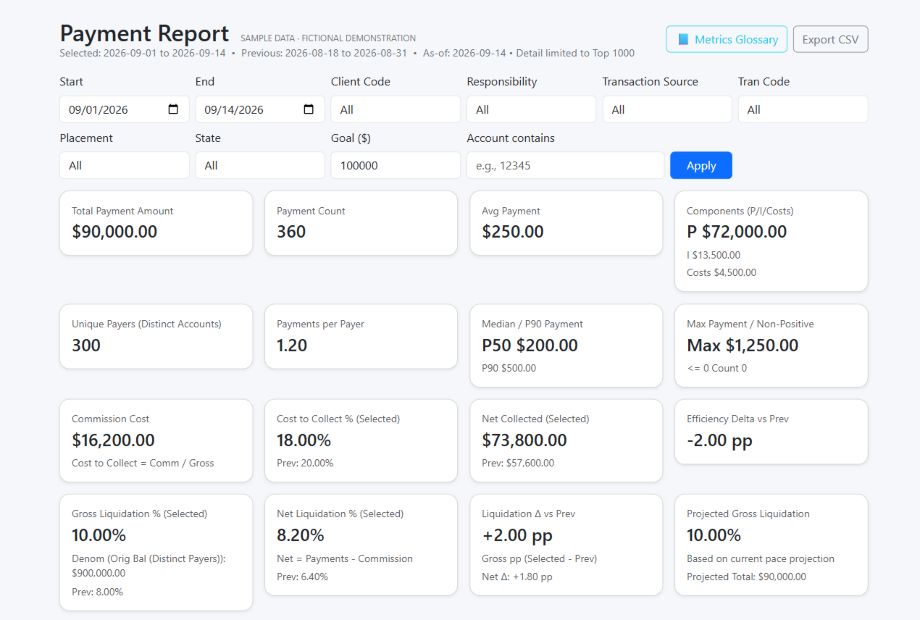Focus the Start date field 09/01/2026
Screen dimensions: 920x620
coord(124,109)
